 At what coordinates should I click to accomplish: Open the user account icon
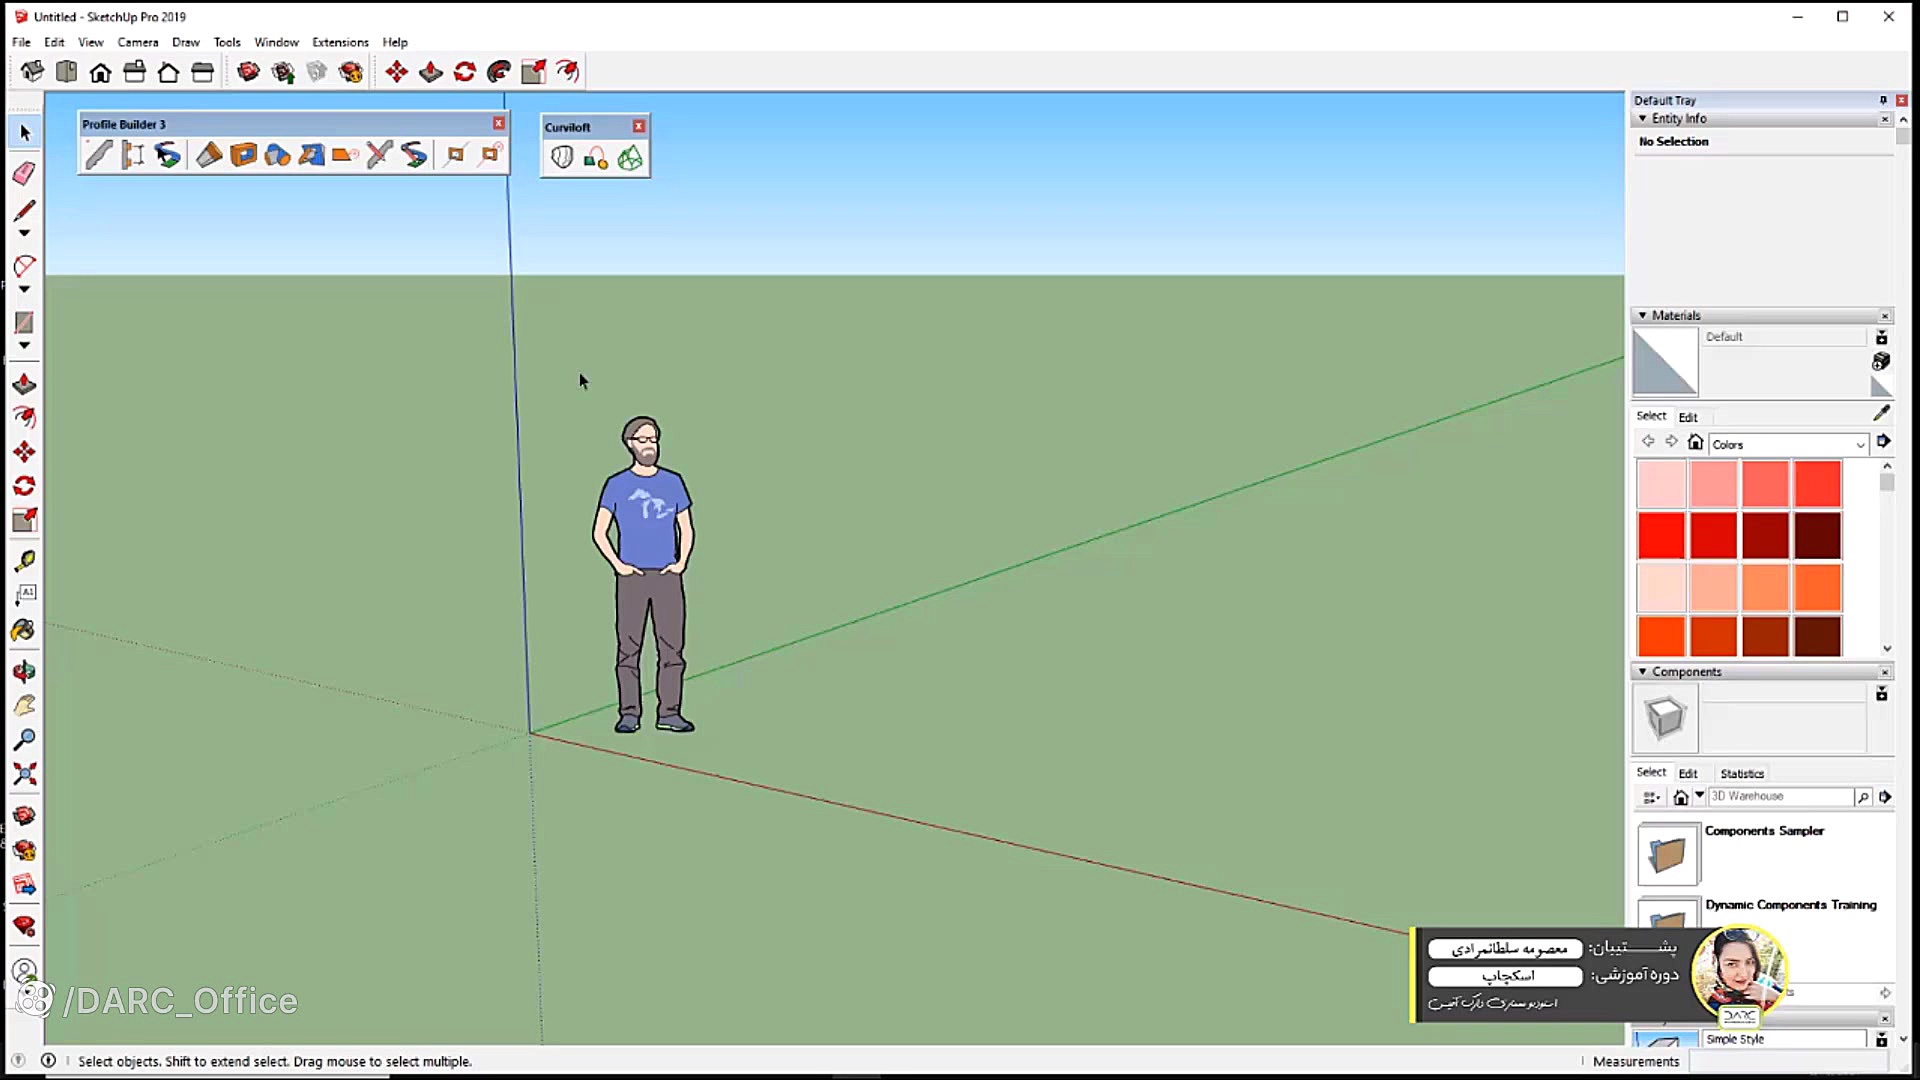[24, 971]
